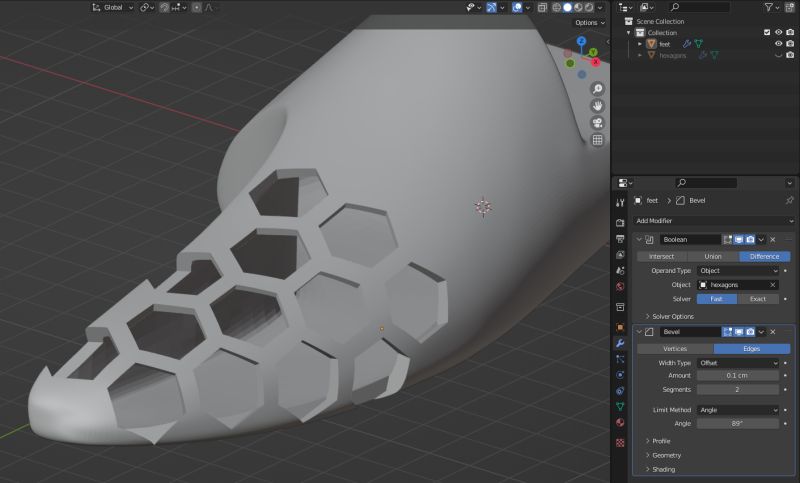Open the Add Modifier dropdown
The width and height of the screenshot is (800, 483).
[x=714, y=221]
